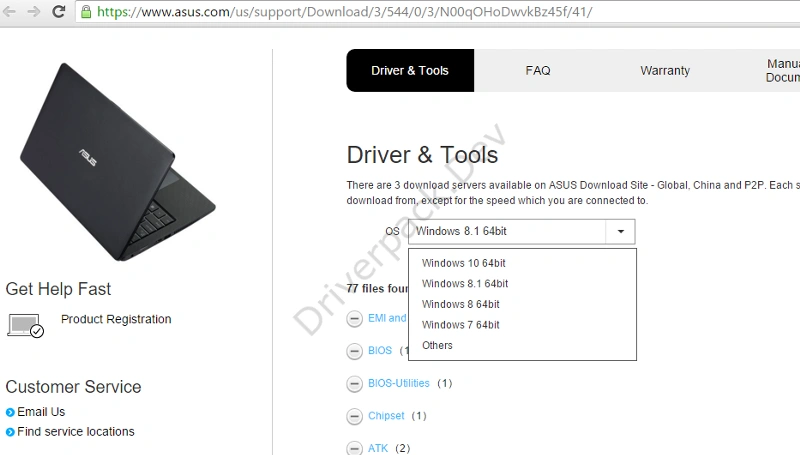Open the Email Us link
The height and width of the screenshot is (455, 800).
[x=41, y=412]
